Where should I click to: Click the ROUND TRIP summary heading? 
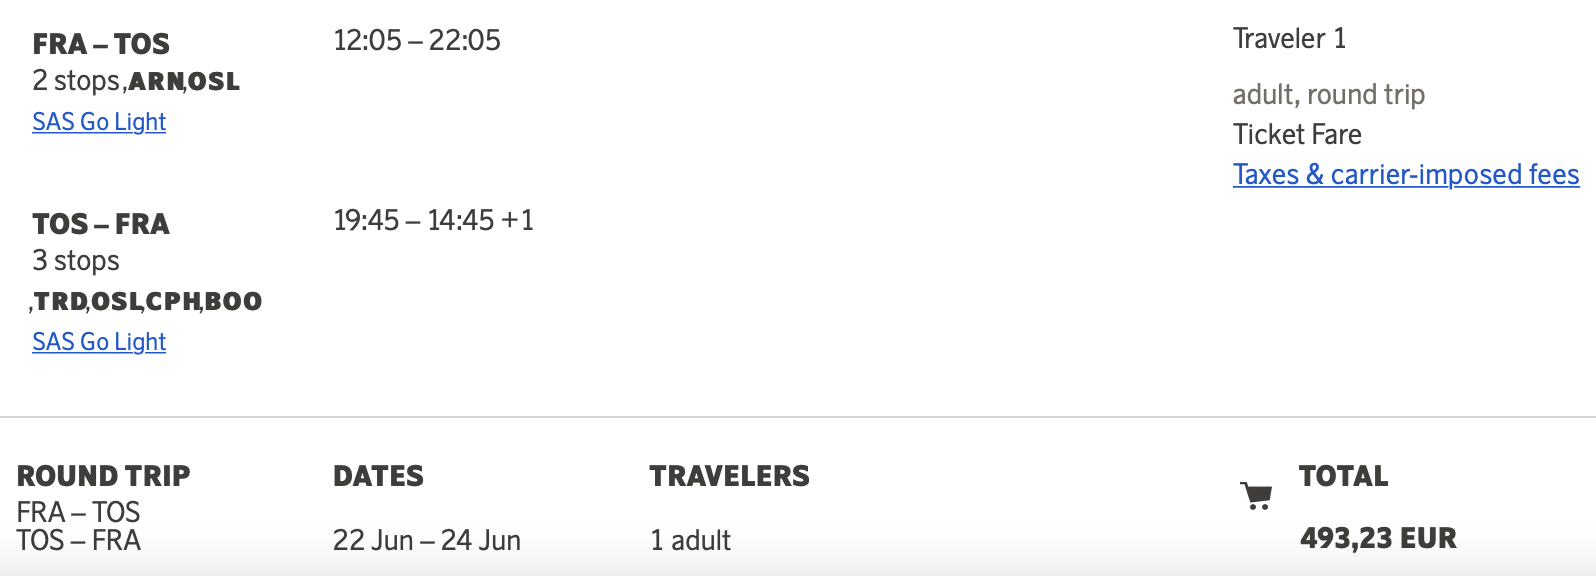104,476
